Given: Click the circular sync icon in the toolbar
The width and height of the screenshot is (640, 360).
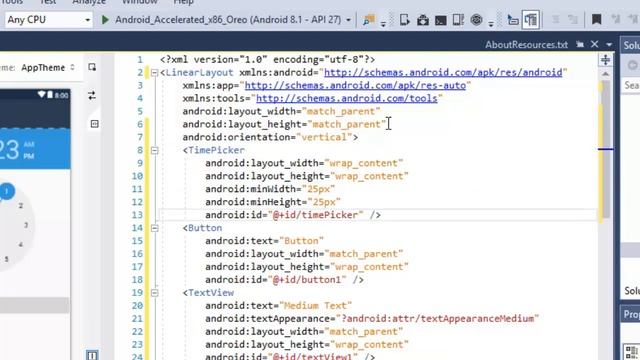Looking at the screenshot, I should click(476, 20).
